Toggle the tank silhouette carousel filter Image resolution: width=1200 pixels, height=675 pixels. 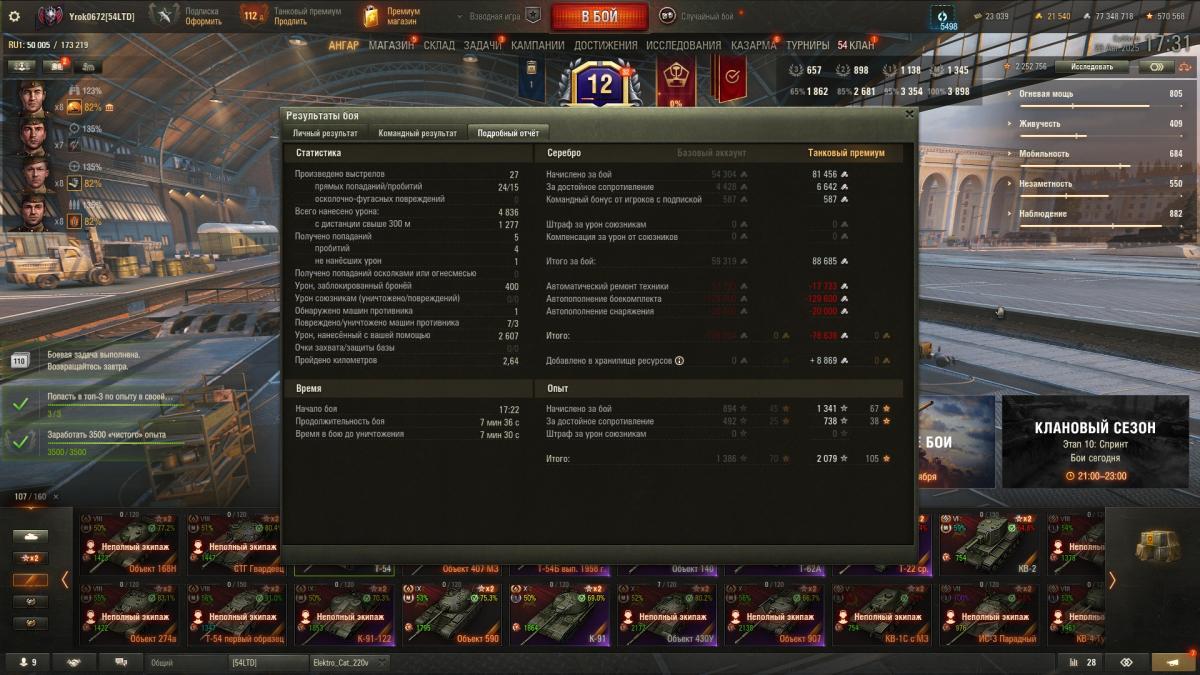tap(30, 536)
